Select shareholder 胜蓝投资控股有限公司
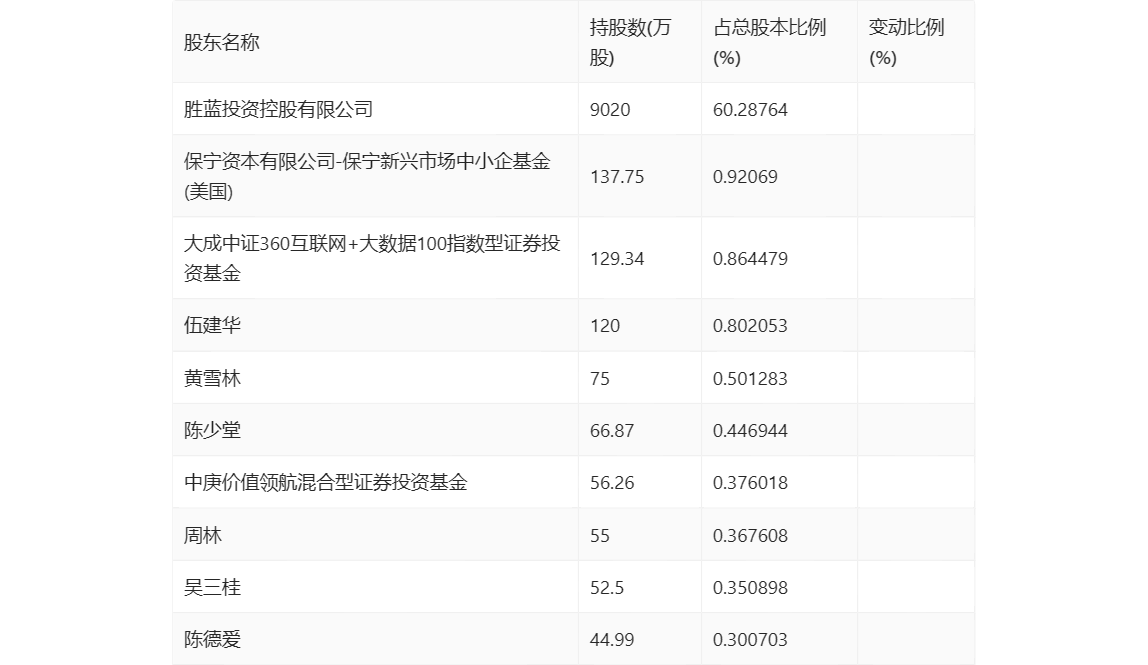Screen dimensions: 1148x665 [x=278, y=109]
